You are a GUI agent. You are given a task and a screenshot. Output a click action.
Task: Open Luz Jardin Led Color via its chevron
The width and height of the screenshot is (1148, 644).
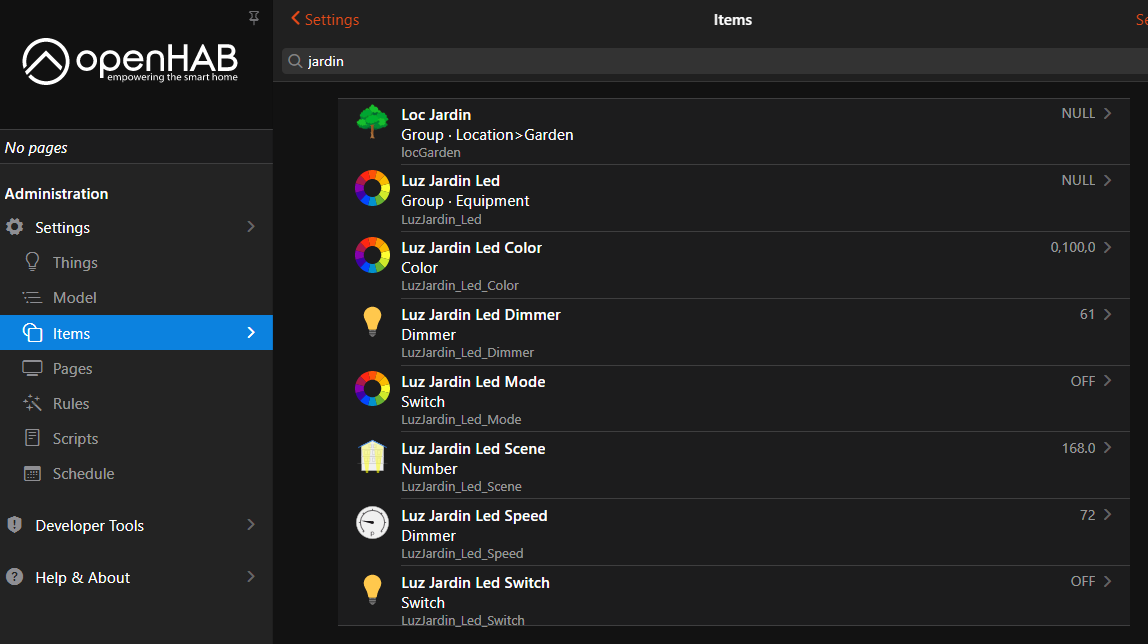[1108, 247]
